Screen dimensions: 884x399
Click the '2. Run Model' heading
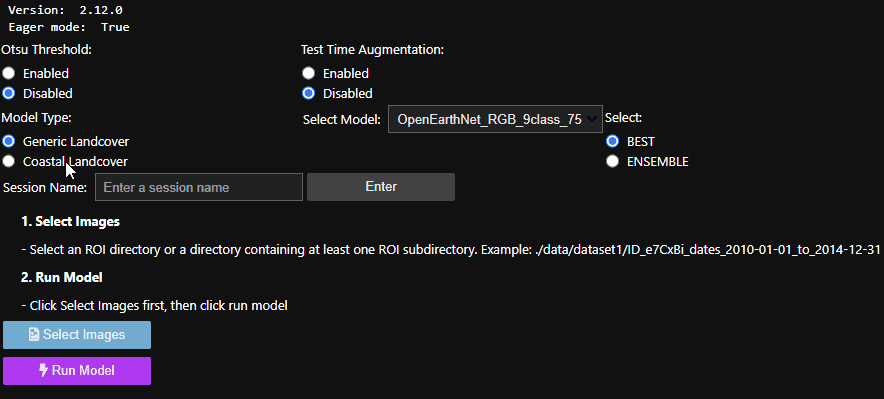[x=62, y=277]
